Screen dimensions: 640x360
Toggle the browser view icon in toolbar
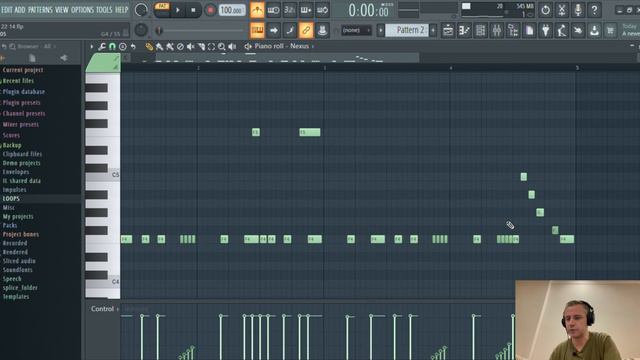[x=513, y=30]
